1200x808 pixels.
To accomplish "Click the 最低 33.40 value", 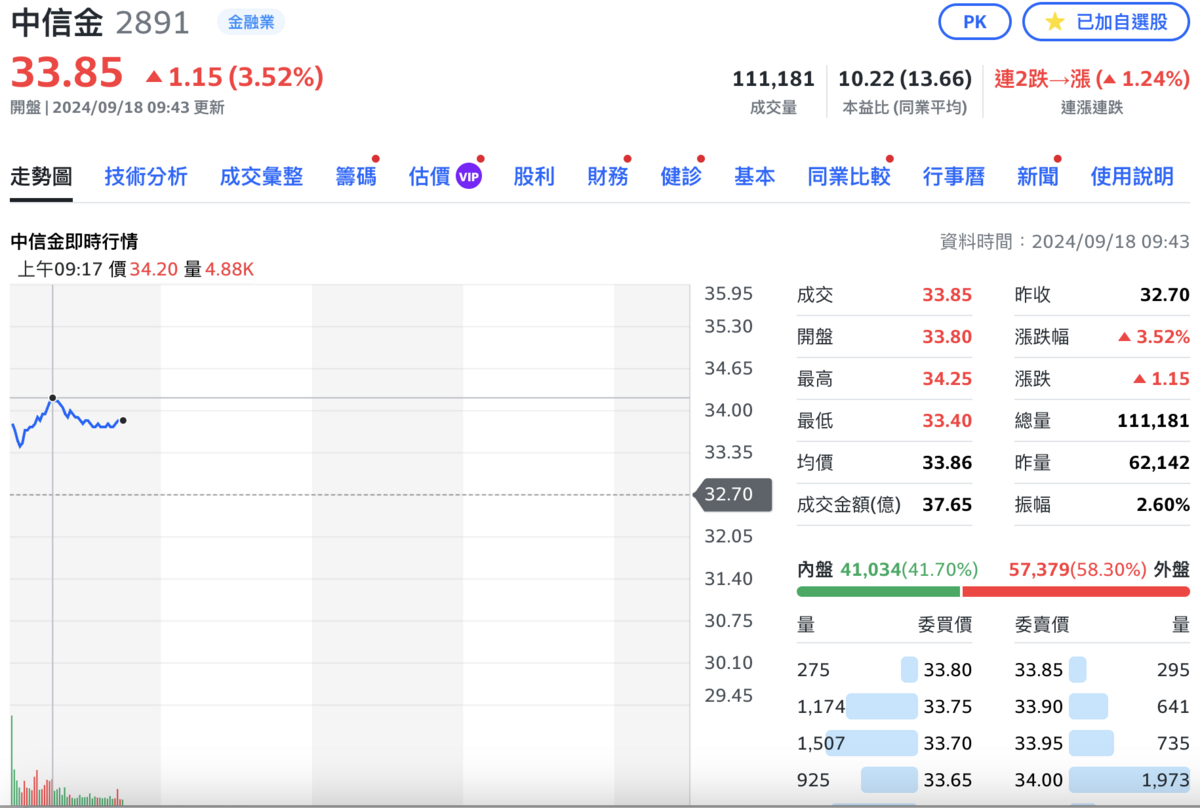I will [x=947, y=421].
